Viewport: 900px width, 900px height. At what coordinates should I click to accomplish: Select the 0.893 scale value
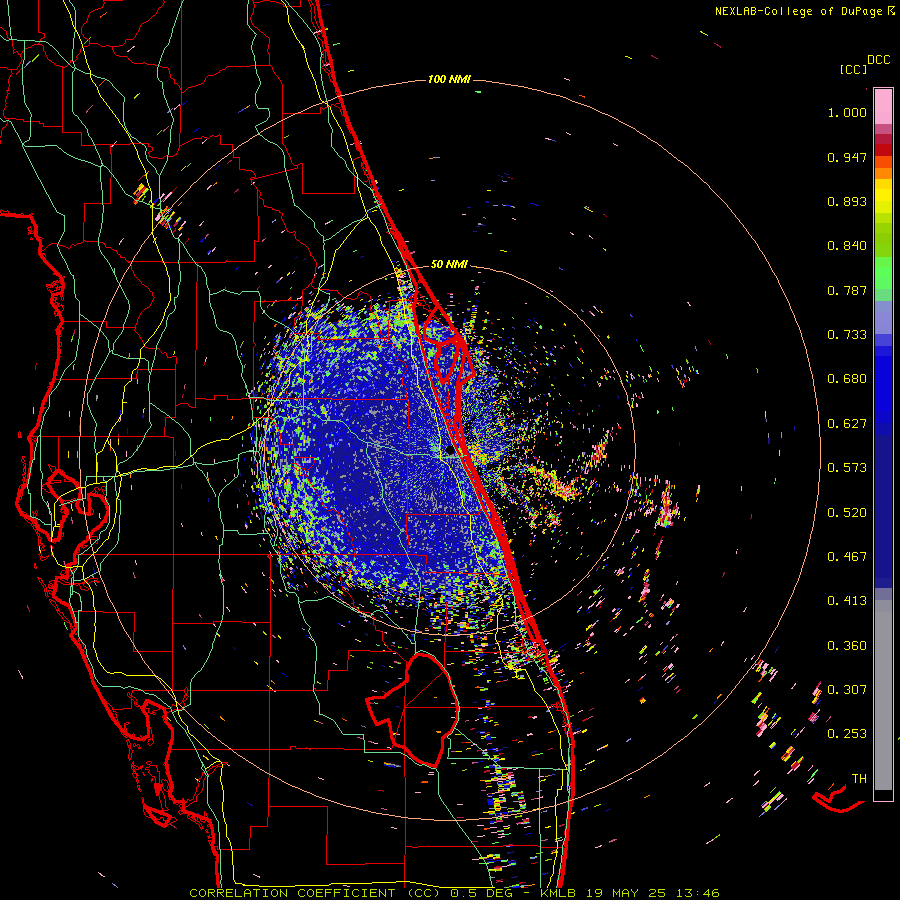(x=847, y=201)
